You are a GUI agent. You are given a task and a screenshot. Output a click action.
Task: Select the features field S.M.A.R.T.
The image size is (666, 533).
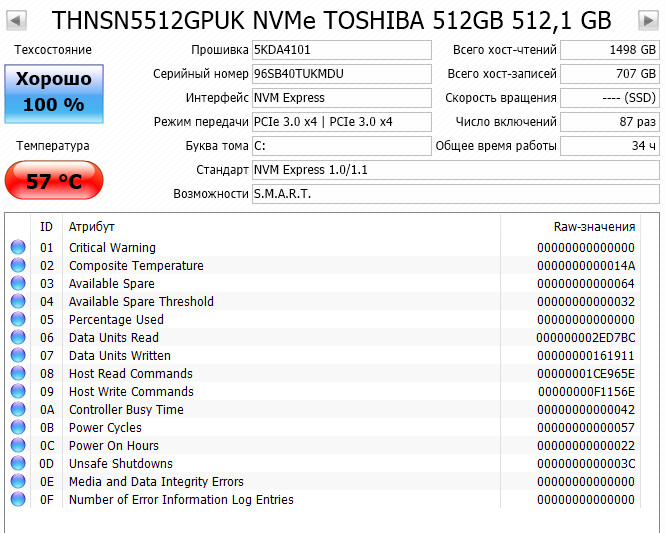[x=456, y=194]
